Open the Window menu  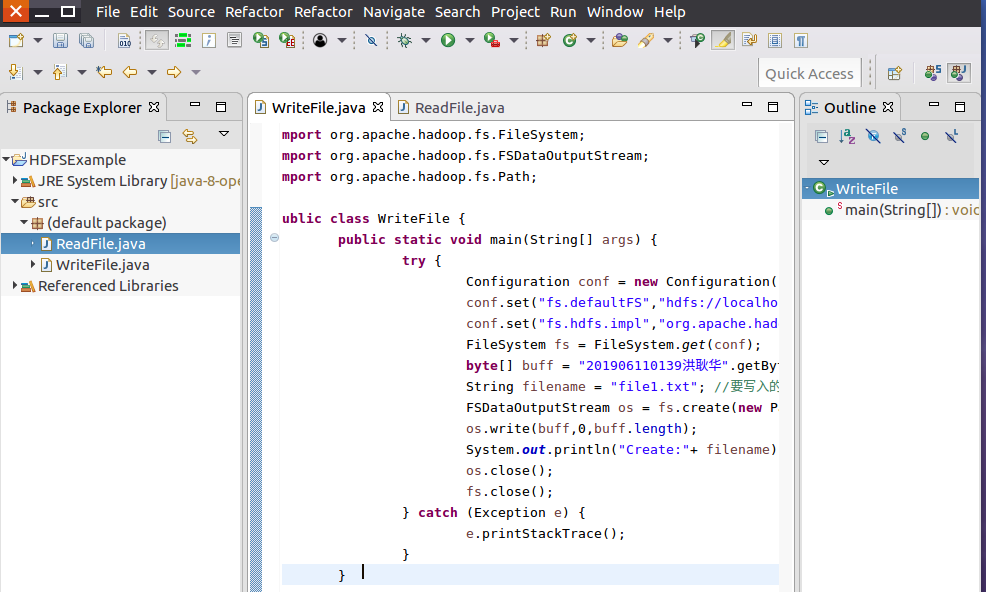(615, 12)
